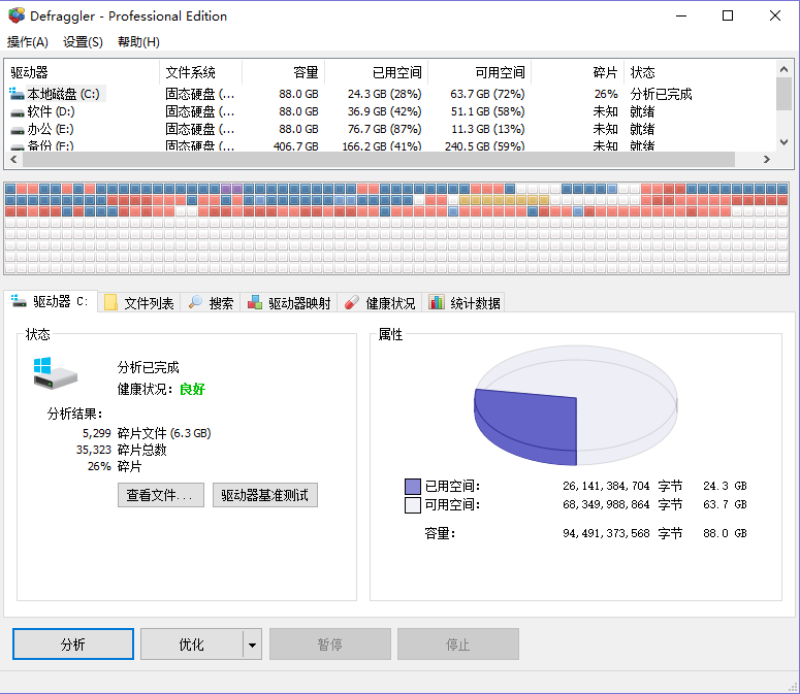Viewport: 800px width, 694px height.
Task: Click the disk usage pie chart
Action: point(576,405)
